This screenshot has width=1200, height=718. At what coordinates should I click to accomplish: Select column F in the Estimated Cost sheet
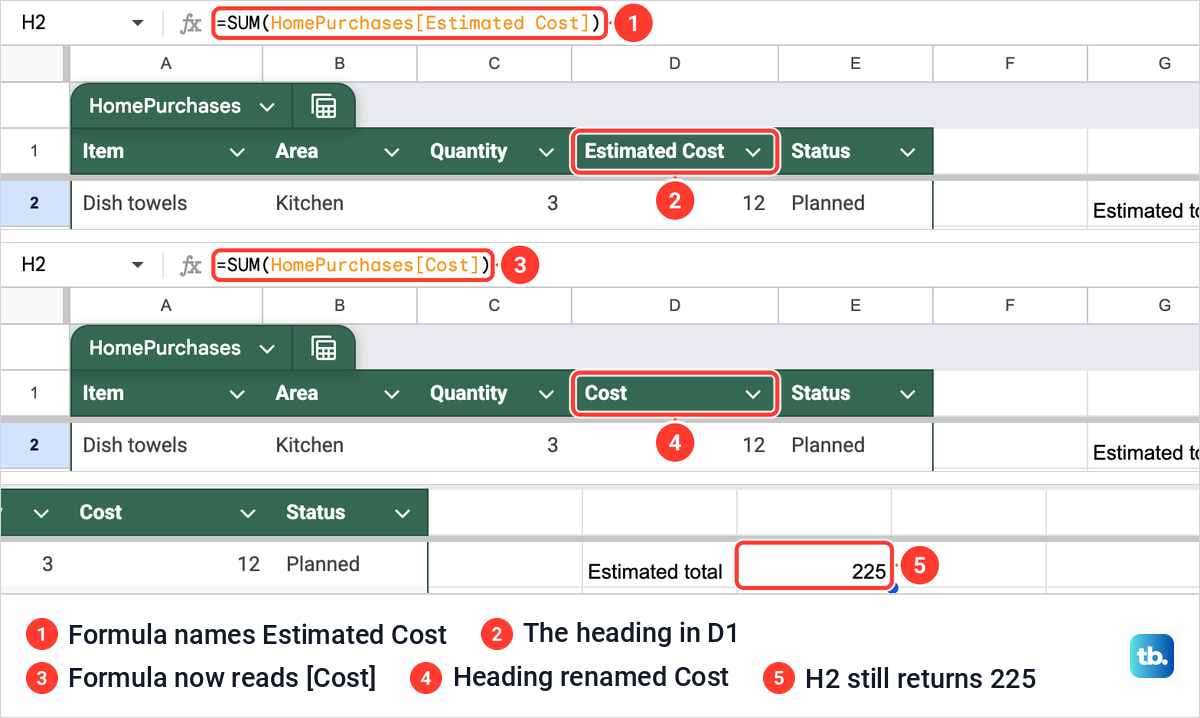1010,63
